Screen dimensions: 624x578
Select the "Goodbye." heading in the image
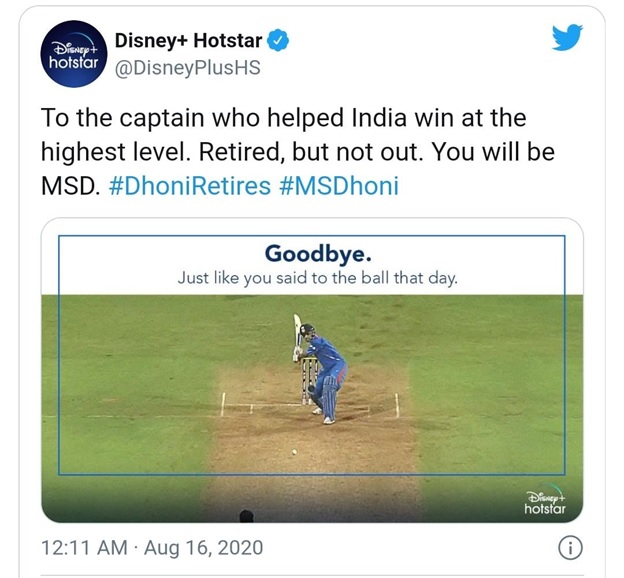tap(311, 253)
